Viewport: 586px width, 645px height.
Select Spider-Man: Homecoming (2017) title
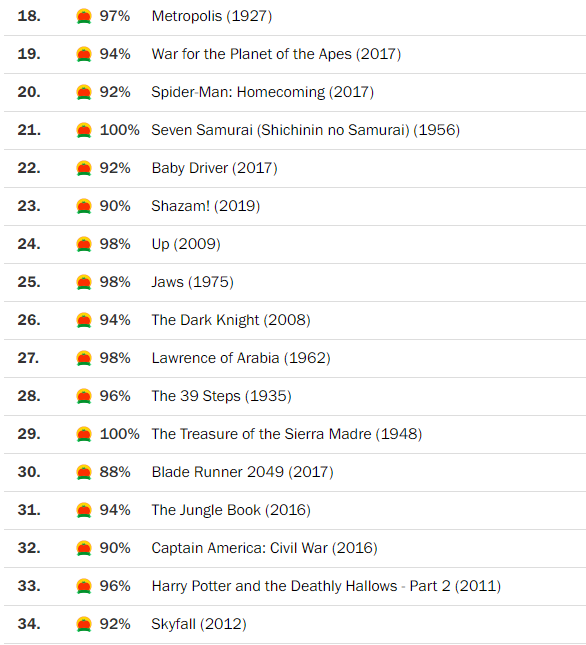(x=262, y=92)
